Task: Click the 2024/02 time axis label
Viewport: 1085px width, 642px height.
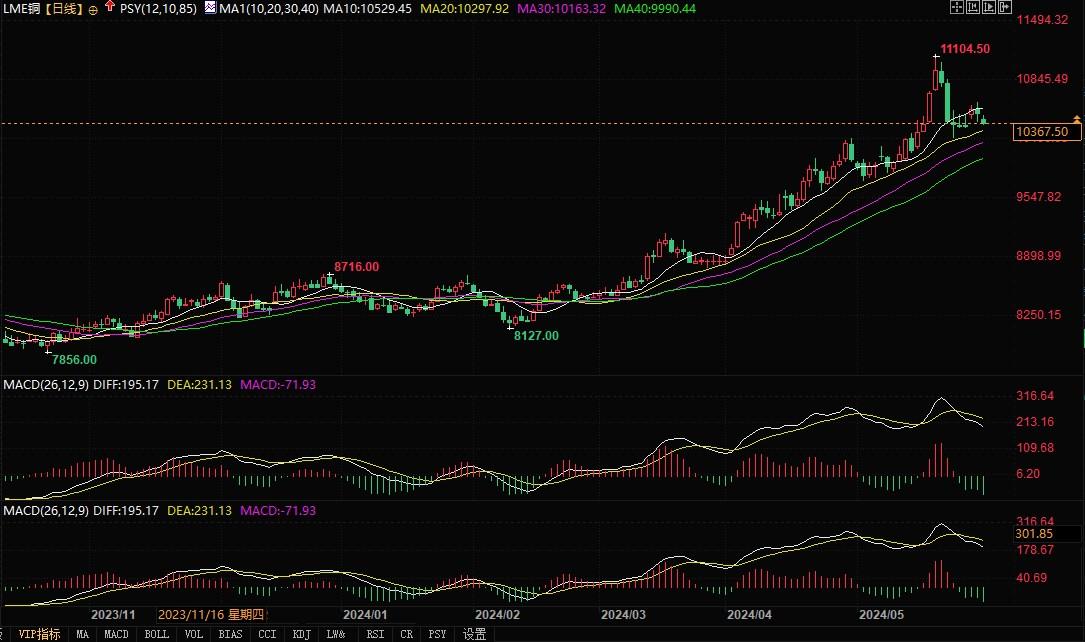Action: pyautogui.click(x=497, y=614)
